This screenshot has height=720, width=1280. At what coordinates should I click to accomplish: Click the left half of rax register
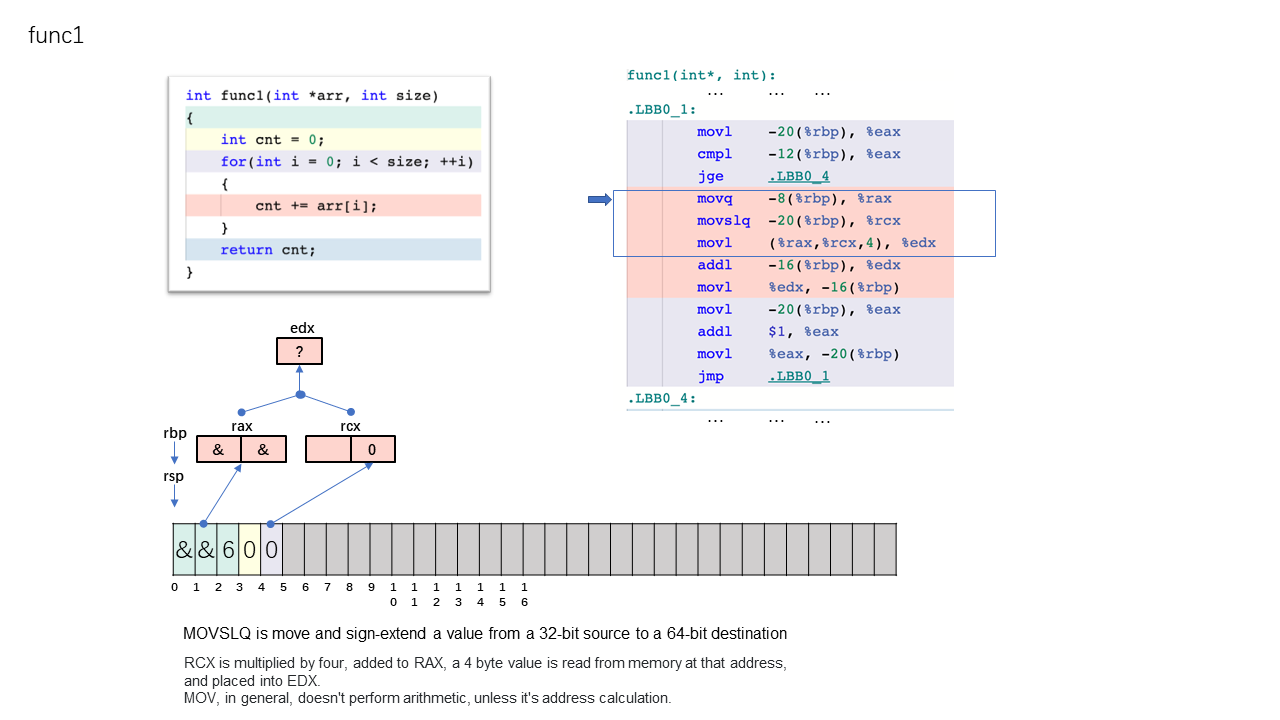click(219, 449)
